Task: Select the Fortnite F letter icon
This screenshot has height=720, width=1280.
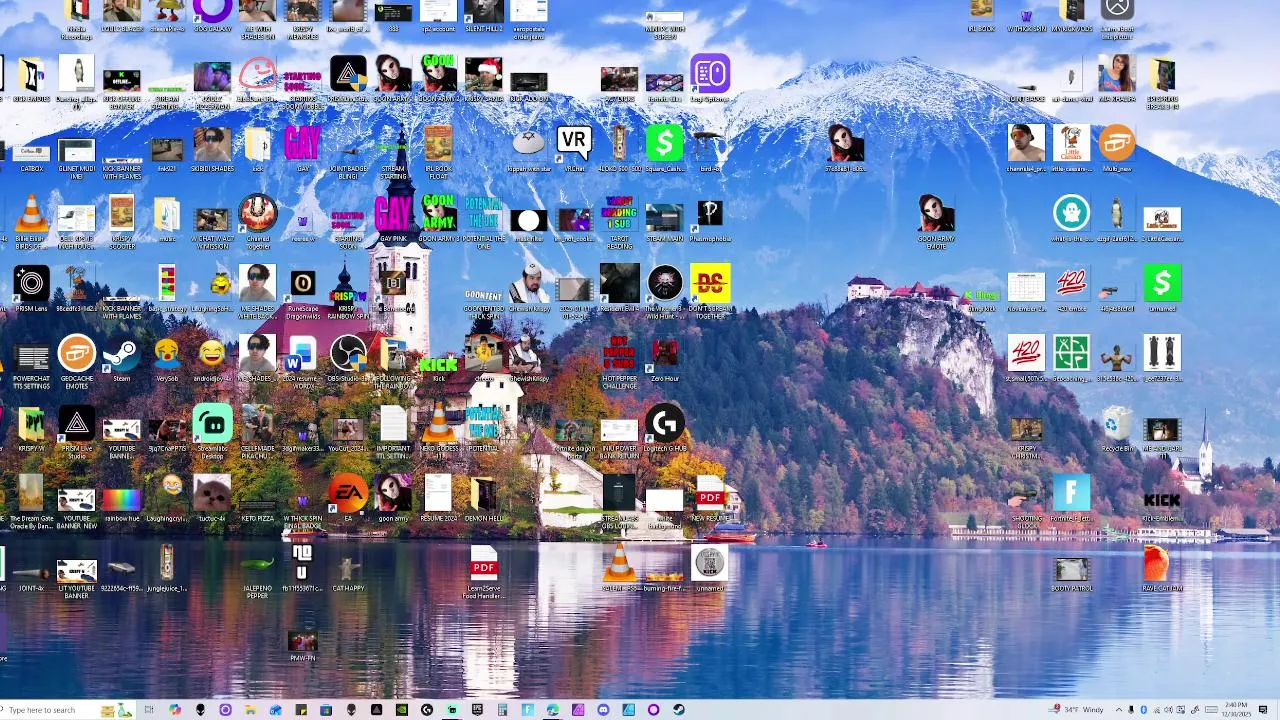Action: click(x=1071, y=498)
